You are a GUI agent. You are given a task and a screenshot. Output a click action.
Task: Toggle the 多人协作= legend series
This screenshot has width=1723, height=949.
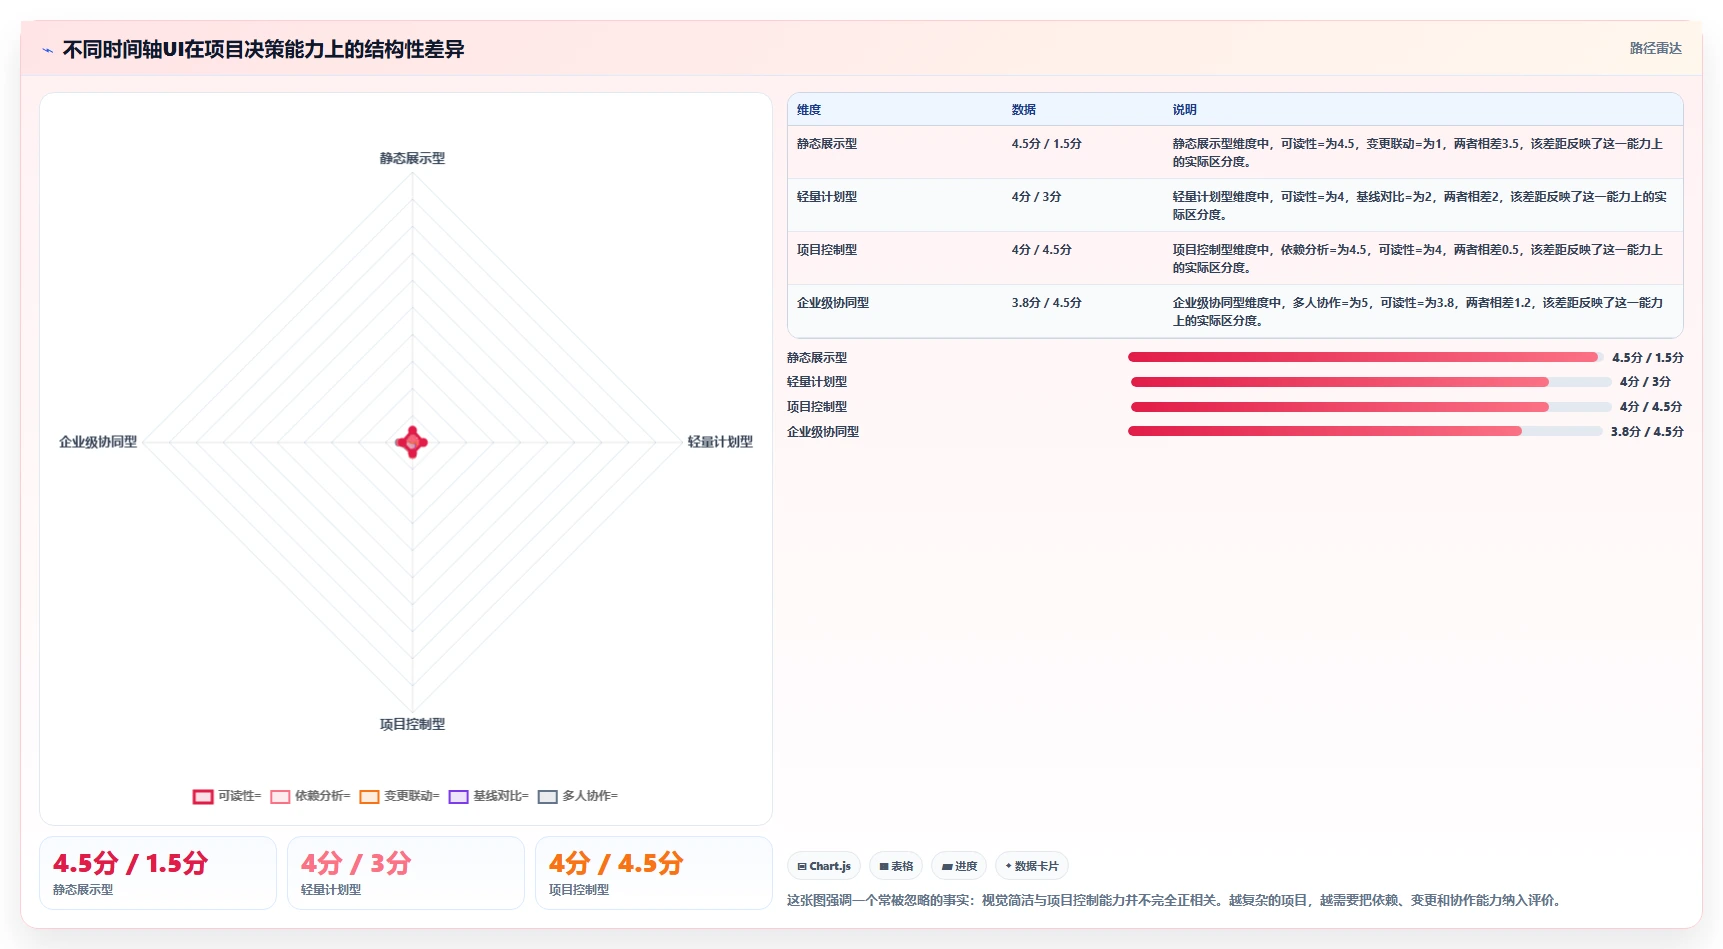578,796
